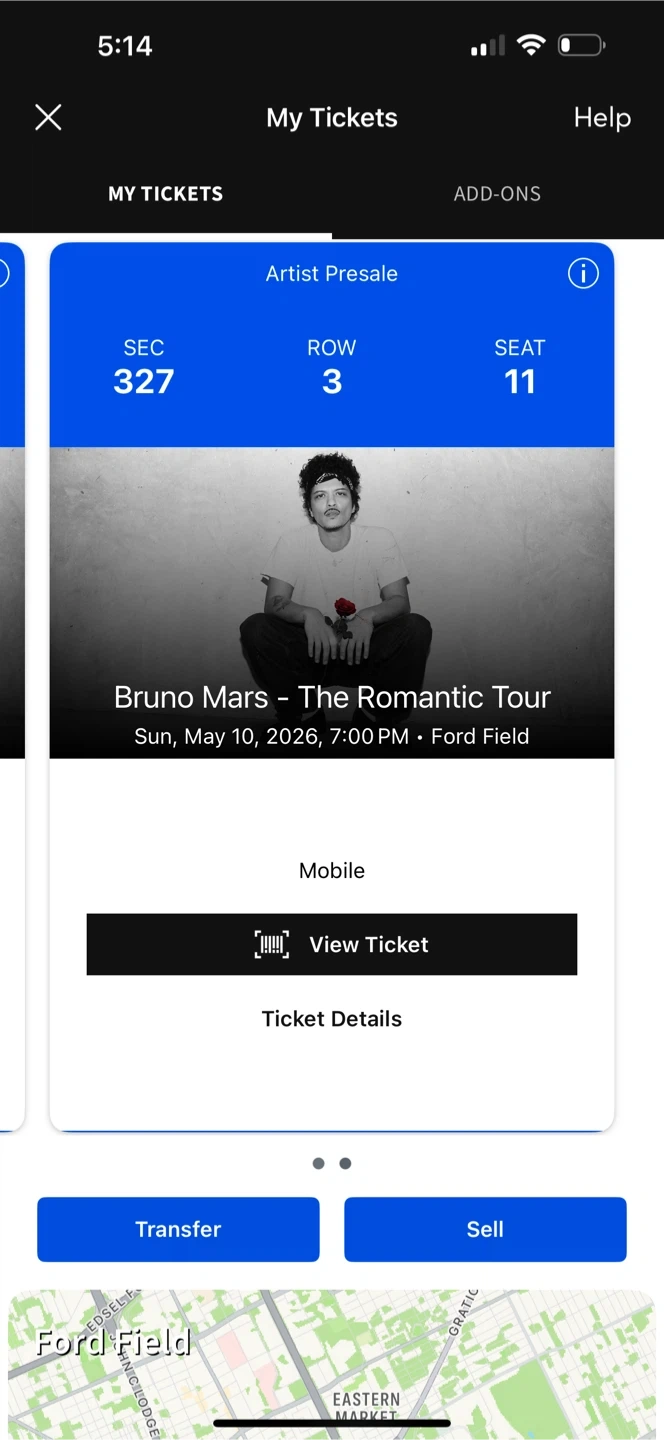The height and width of the screenshot is (1440, 664).
Task: Tap the cellular signal bars
Action: [x=488, y=46]
